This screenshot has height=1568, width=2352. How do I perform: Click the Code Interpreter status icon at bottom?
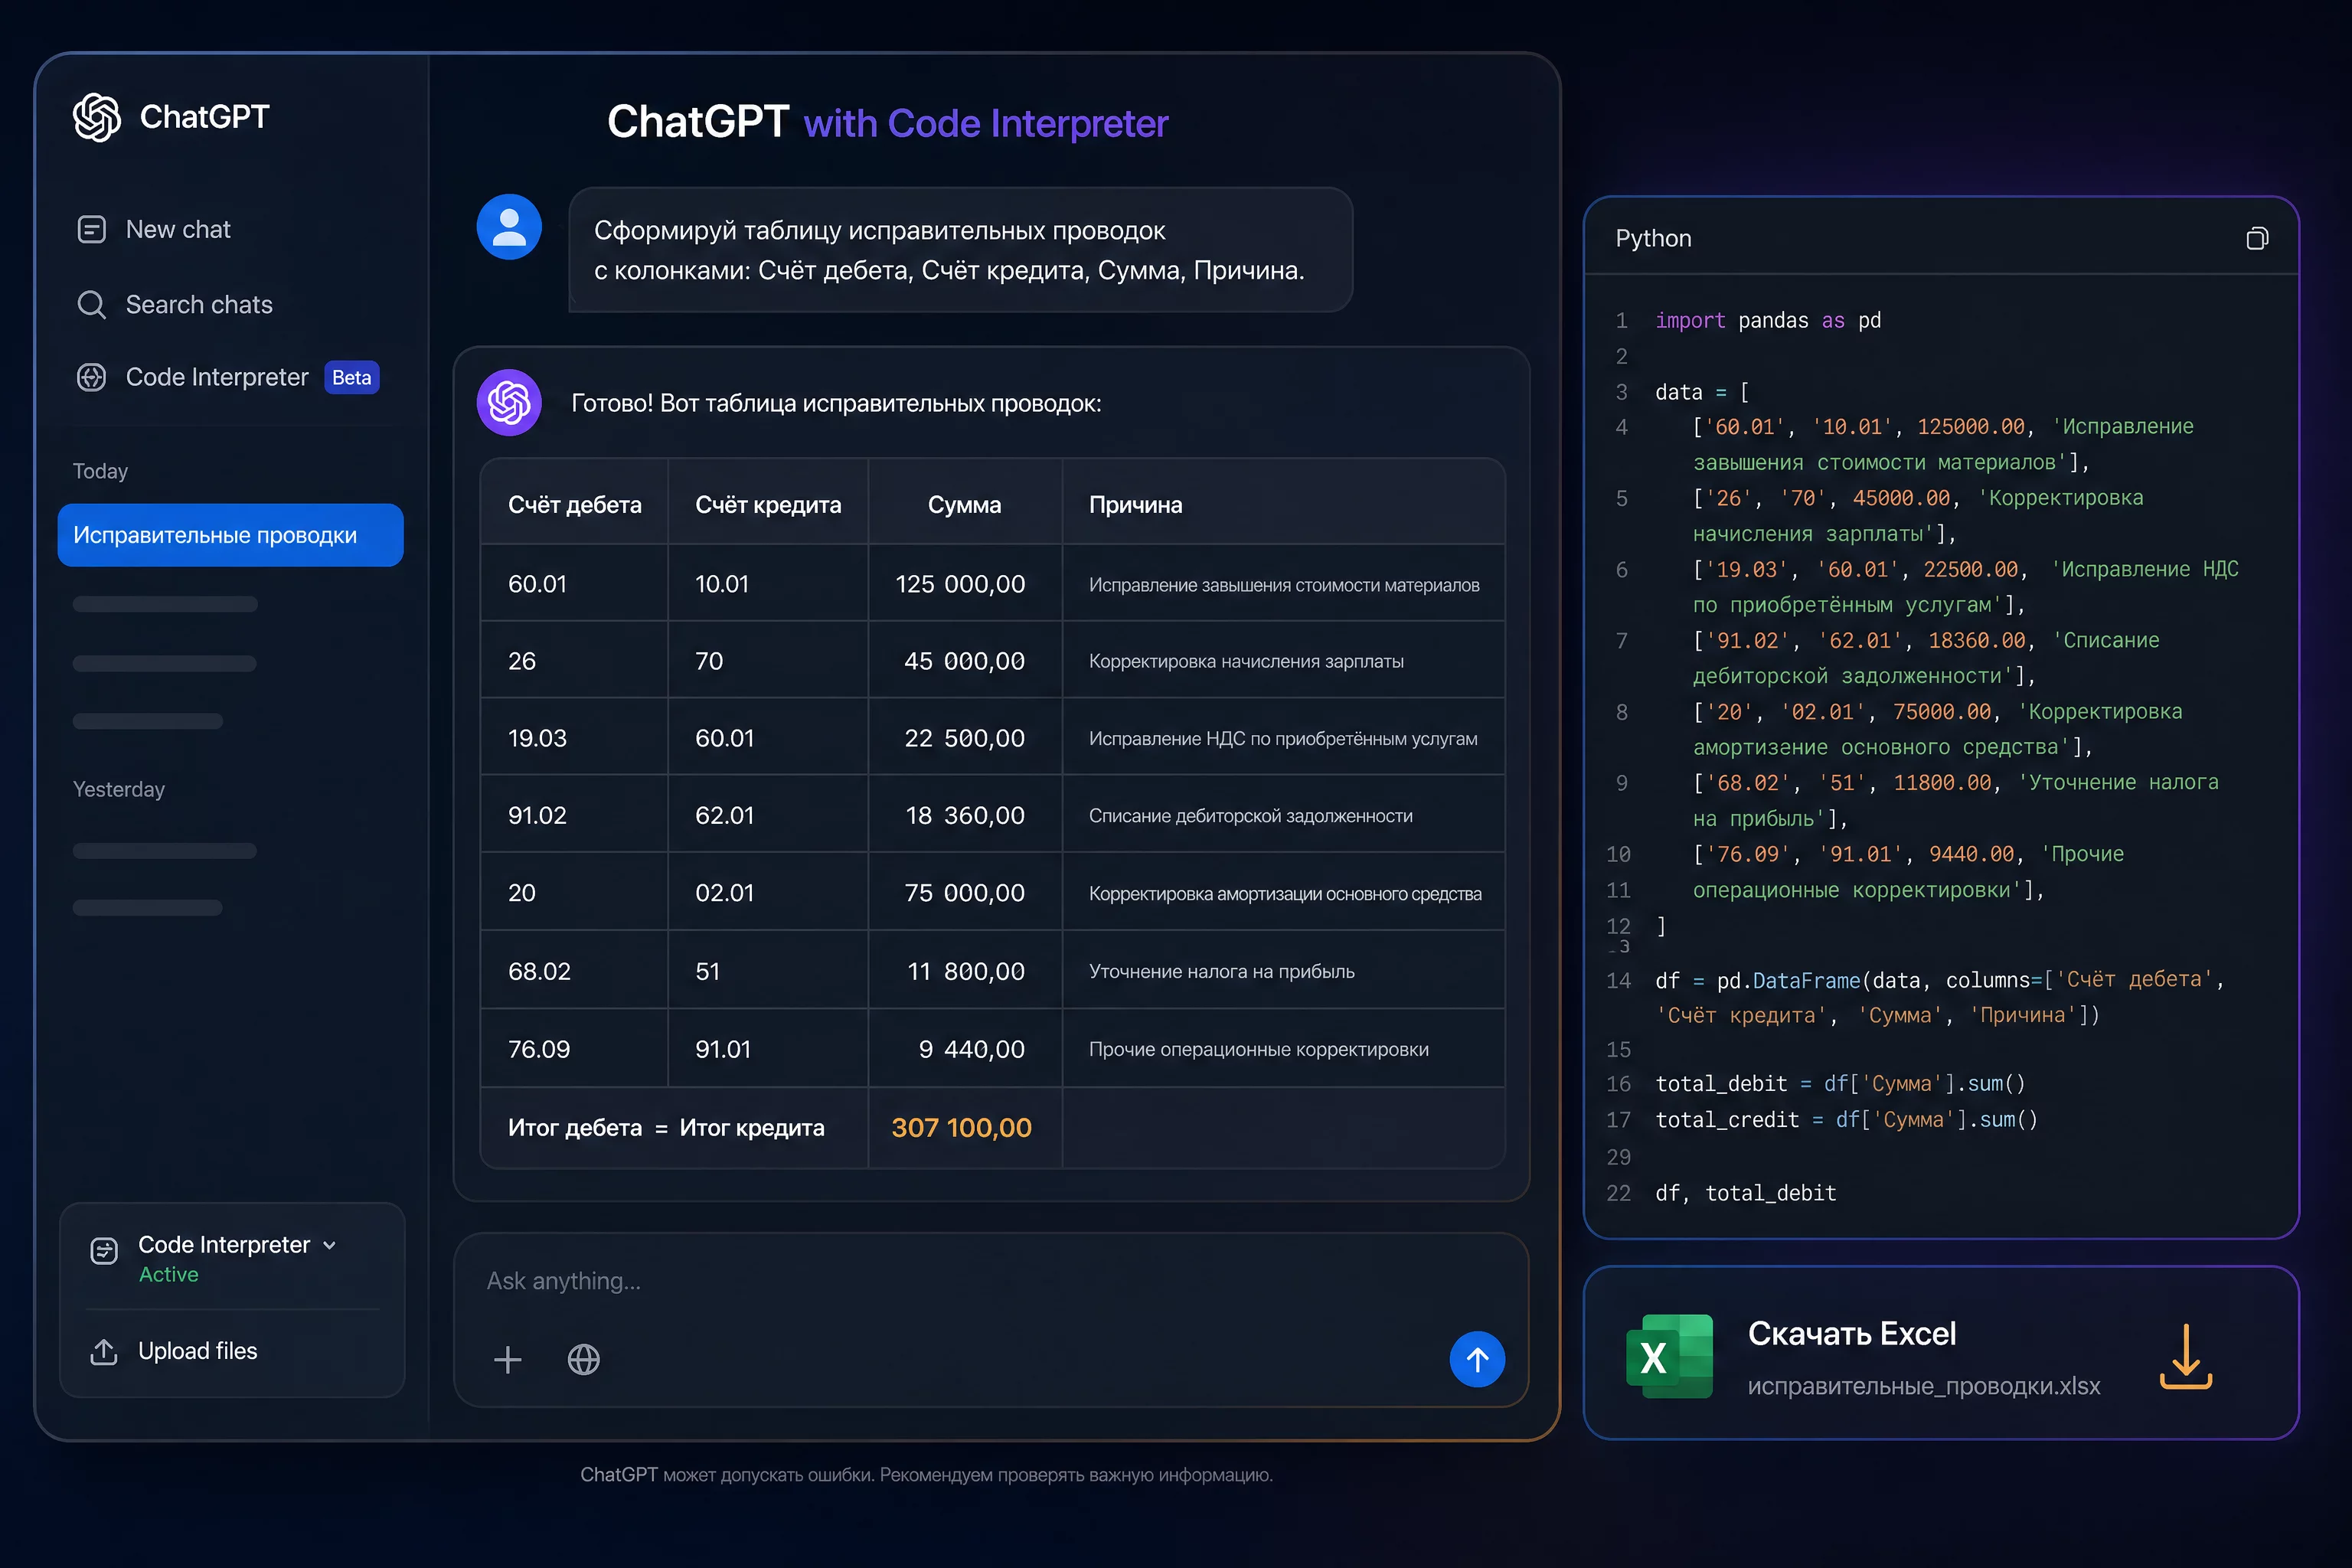[x=104, y=1251]
